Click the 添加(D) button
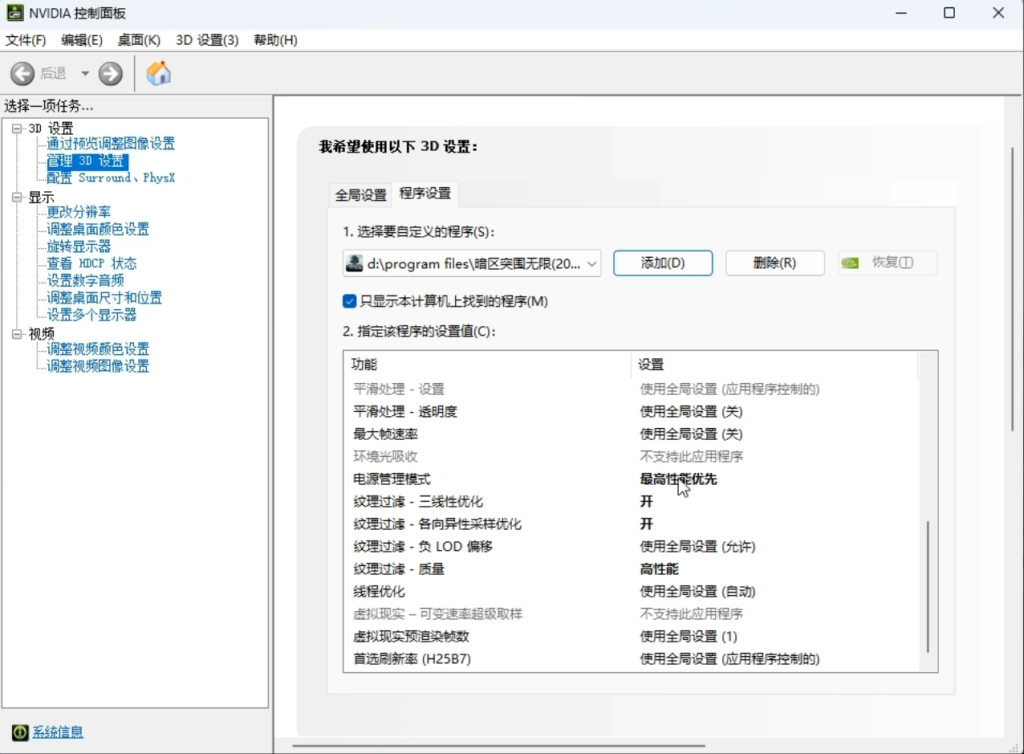1024x754 pixels. click(x=663, y=263)
